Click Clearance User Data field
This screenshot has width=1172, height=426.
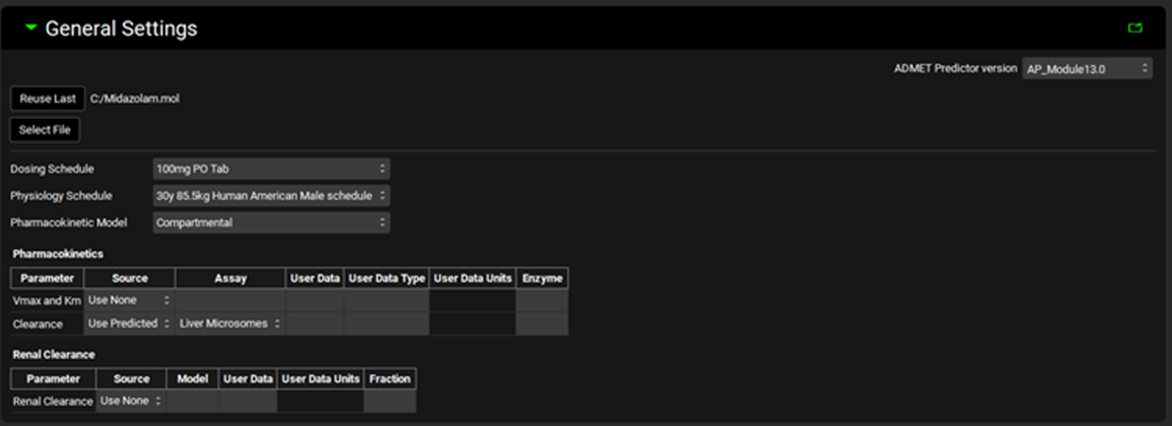click(314, 324)
